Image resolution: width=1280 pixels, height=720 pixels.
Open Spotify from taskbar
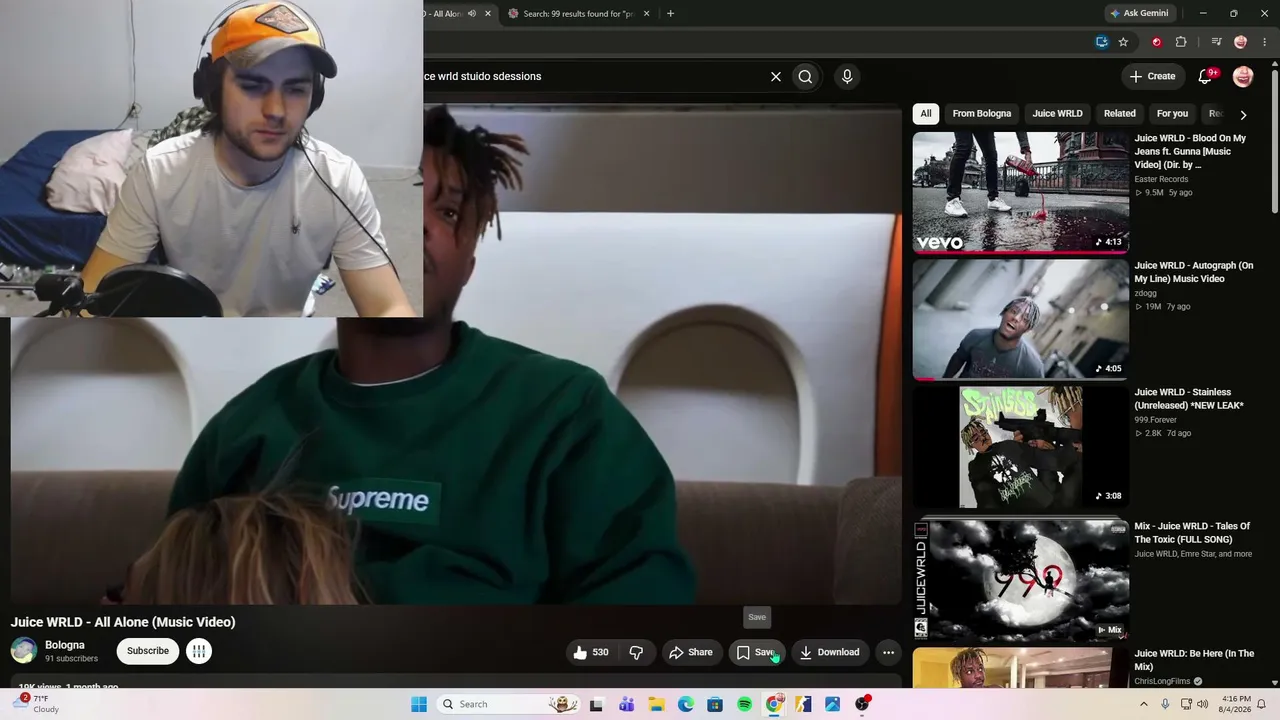click(744, 704)
